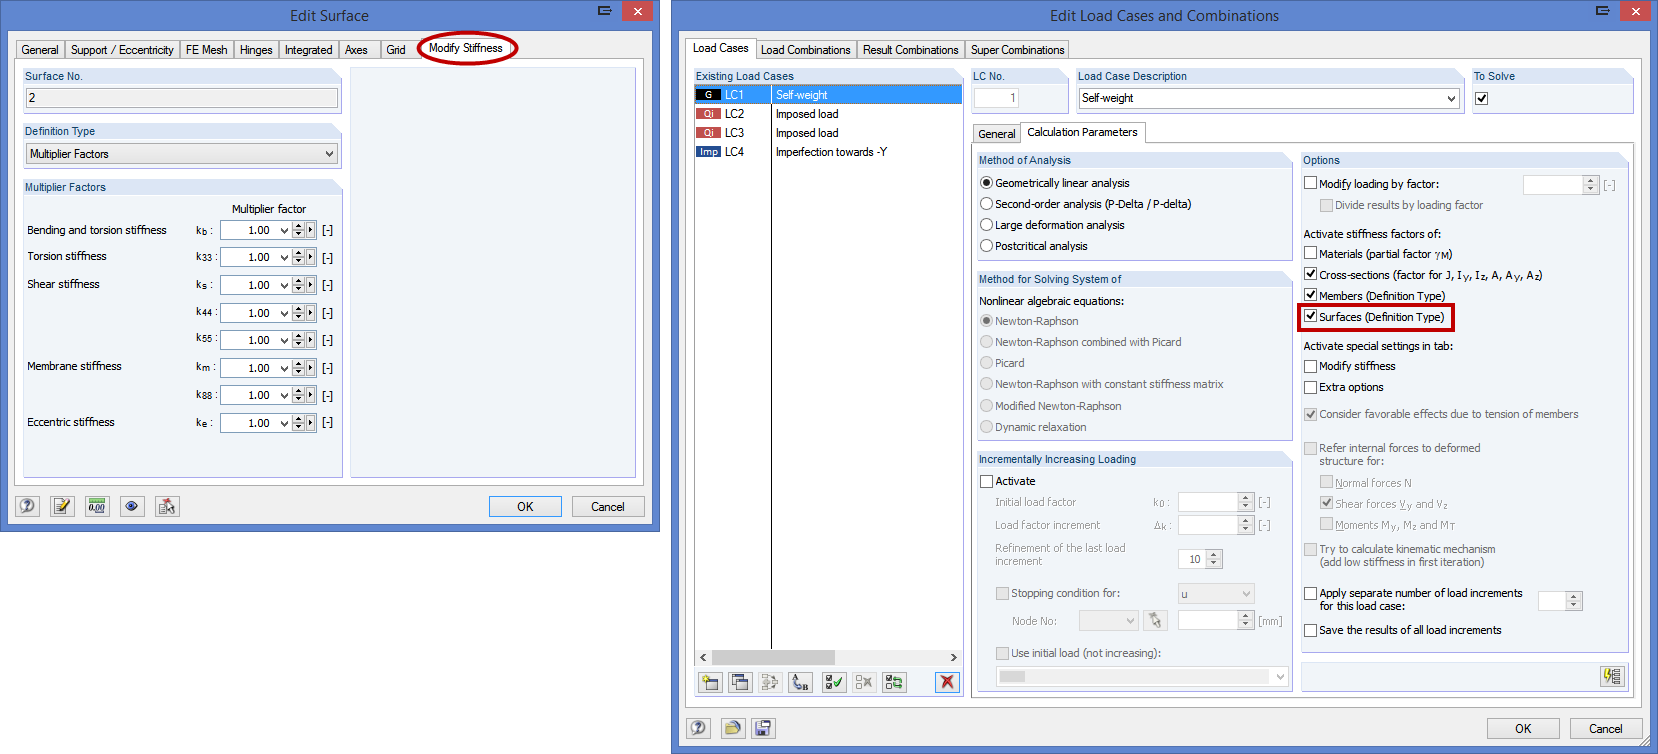Click the LC No. input field

tap(996, 98)
